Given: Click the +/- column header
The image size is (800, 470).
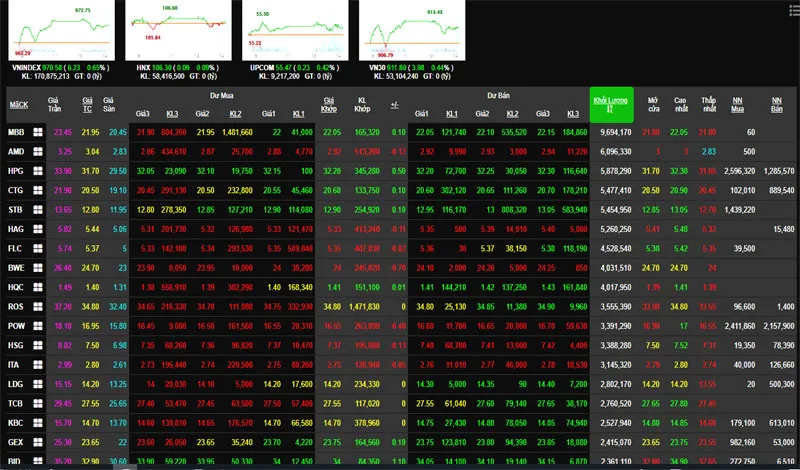Looking at the screenshot, I should pyautogui.click(x=394, y=105).
